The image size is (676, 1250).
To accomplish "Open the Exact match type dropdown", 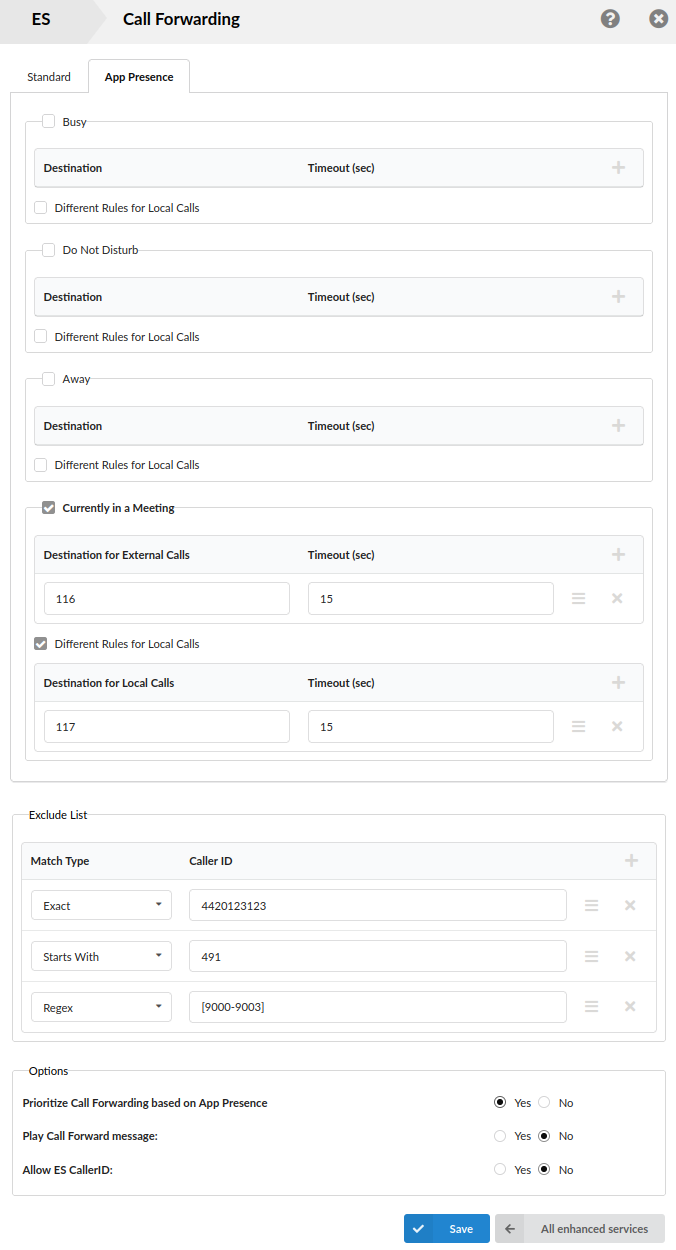I will click(x=101, y=906).
